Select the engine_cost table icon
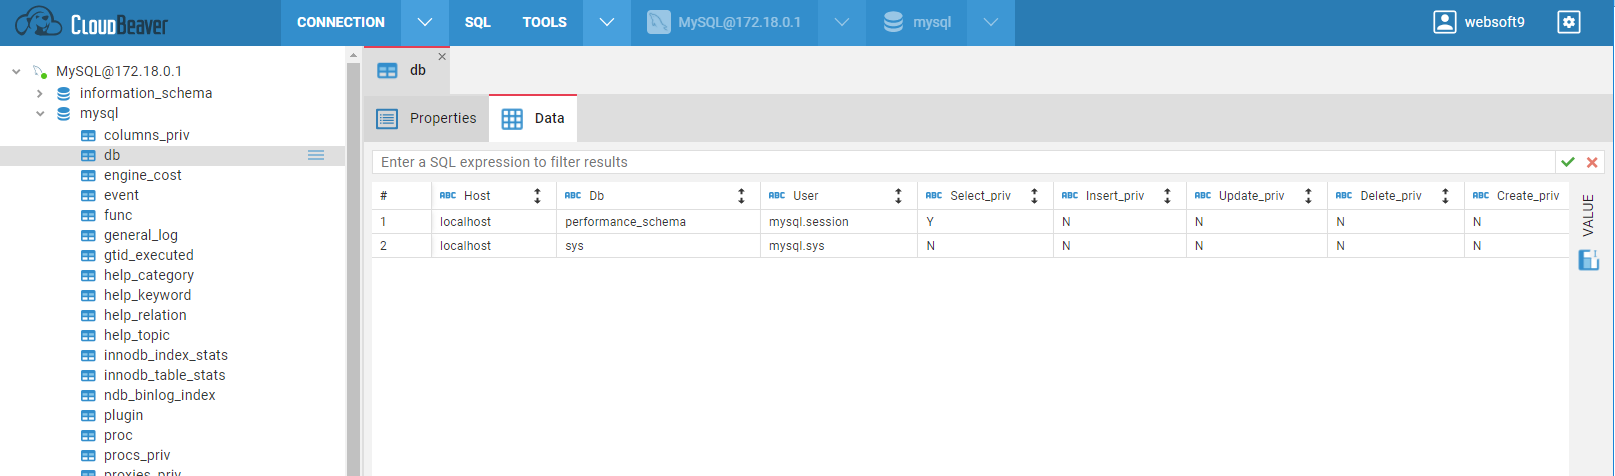The width and height of the screenshot is (1615, 476). coord(88,176)
